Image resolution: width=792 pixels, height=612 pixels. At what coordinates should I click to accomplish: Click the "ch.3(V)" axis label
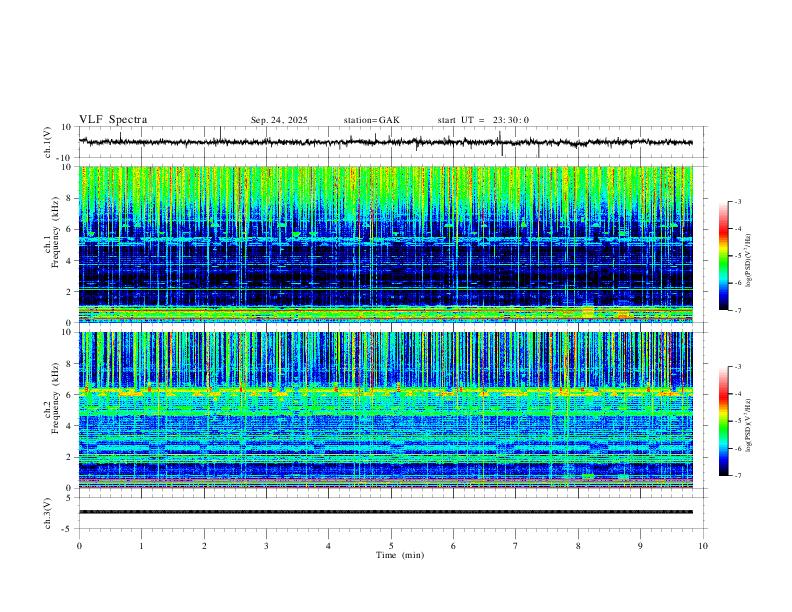[48, 514]
